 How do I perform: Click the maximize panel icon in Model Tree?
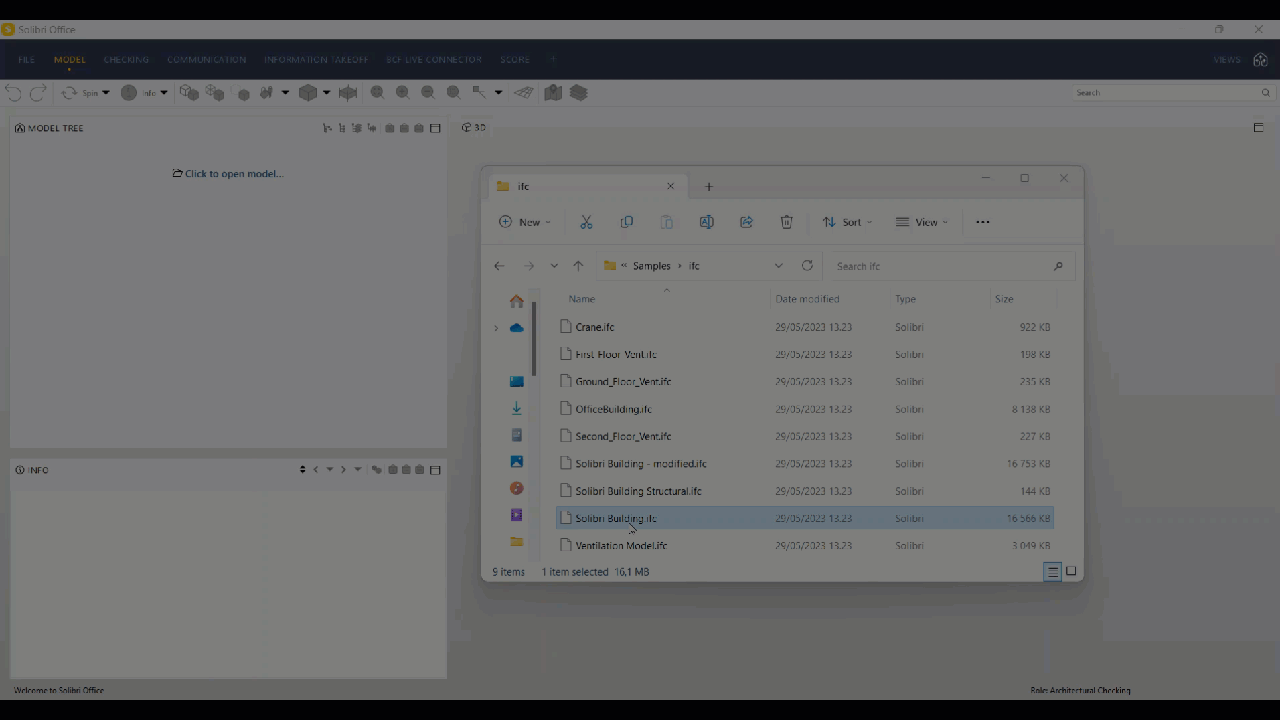click(435, 128)
